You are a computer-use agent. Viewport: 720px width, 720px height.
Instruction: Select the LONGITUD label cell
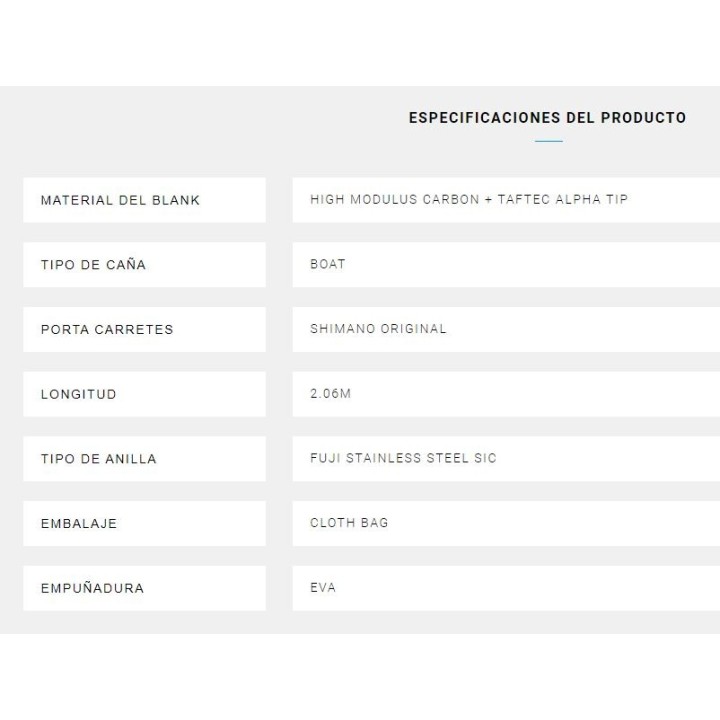pos(144,394)
